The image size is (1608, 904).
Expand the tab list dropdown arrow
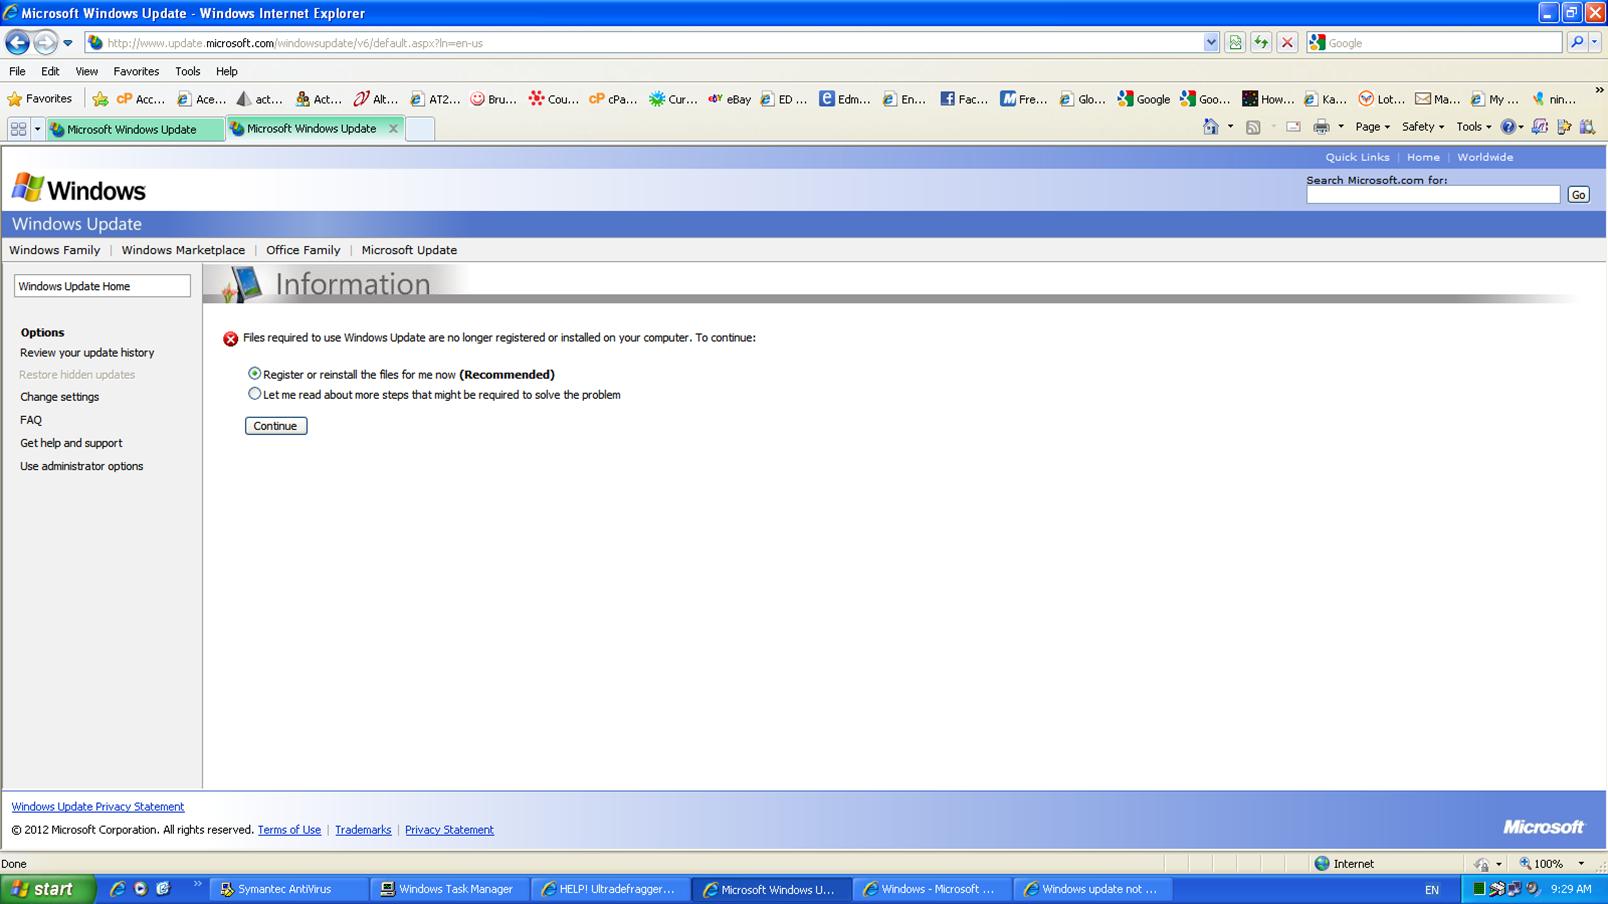click(38, 129)
